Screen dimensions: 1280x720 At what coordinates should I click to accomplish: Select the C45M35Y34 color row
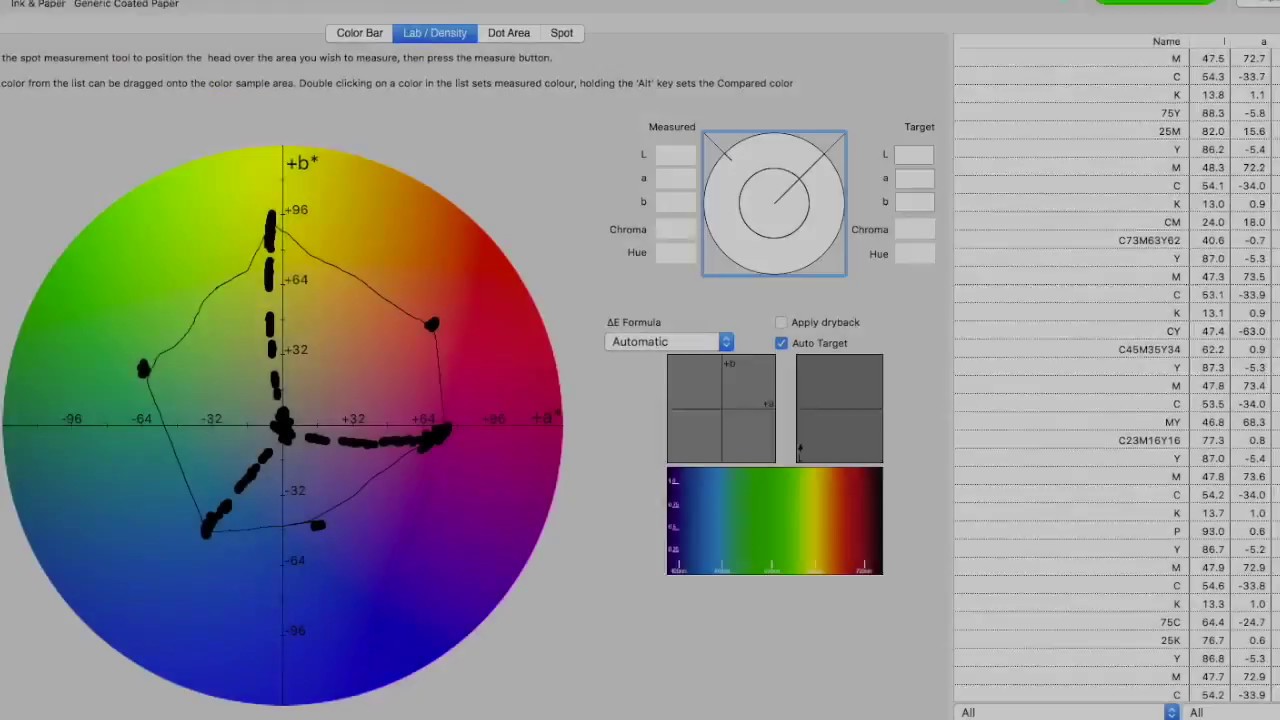[1117, 349]
